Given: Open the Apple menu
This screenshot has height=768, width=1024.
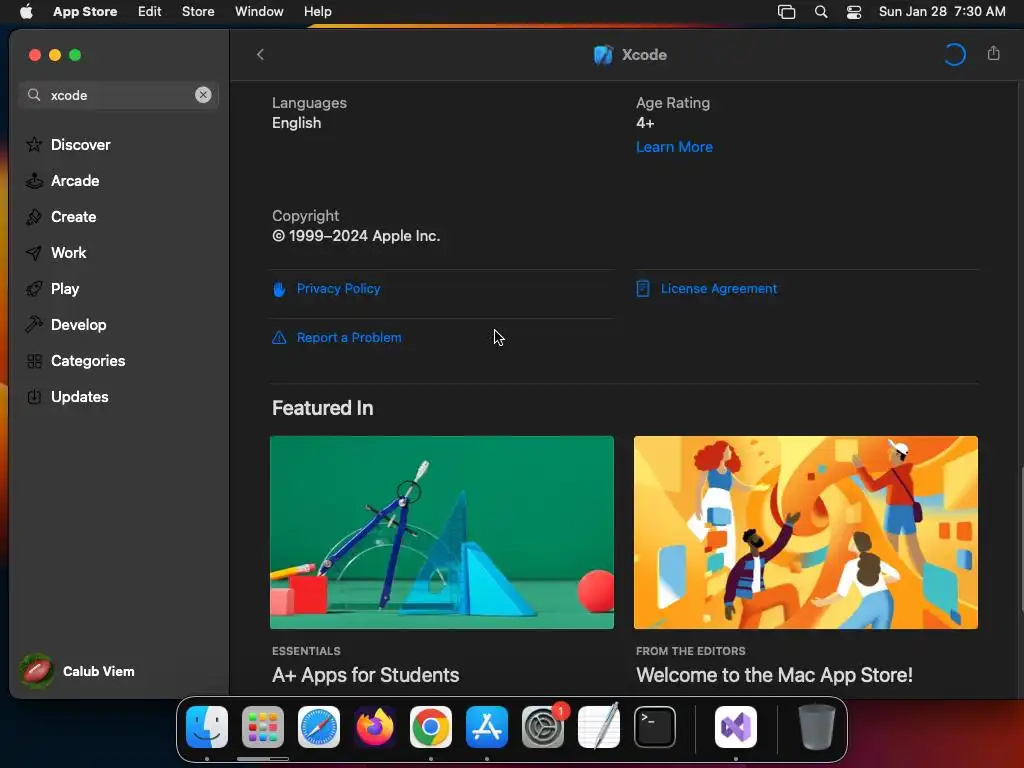Looking at the screenshot, I should (x=26, y=12).
